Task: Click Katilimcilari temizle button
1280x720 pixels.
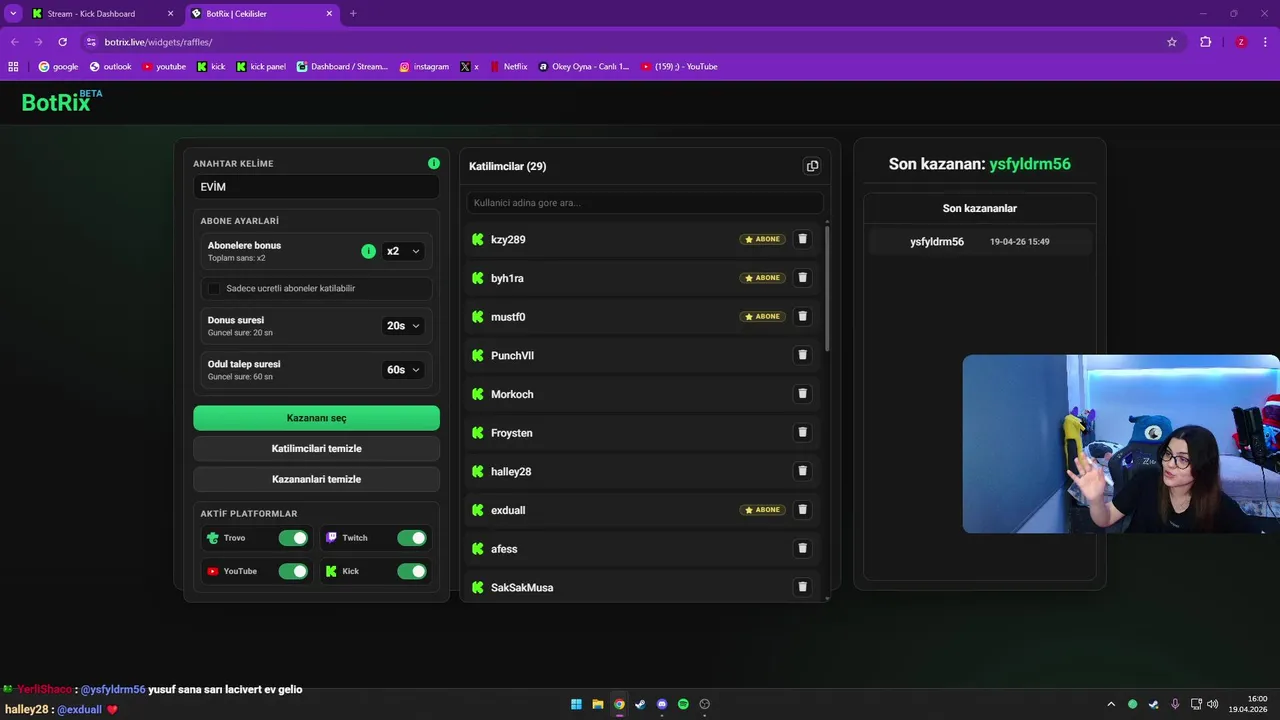Action: click(x=316, y=449)
